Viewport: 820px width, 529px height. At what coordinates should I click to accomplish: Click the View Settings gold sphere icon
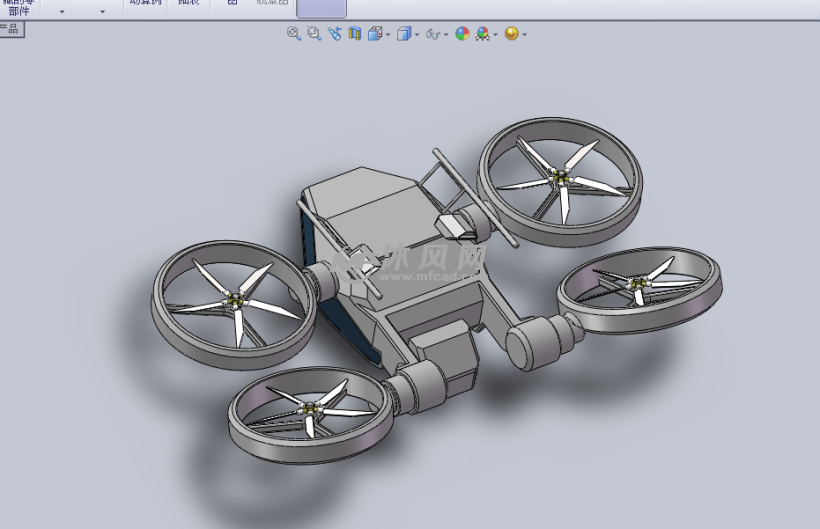[x=512, y=33]
